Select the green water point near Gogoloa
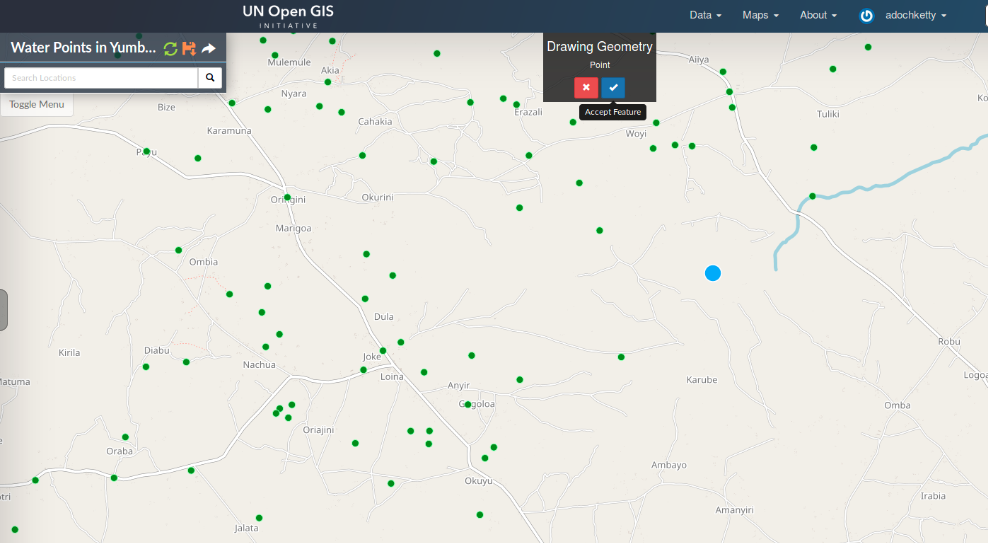The image size is (988, 543). [467, 405]
